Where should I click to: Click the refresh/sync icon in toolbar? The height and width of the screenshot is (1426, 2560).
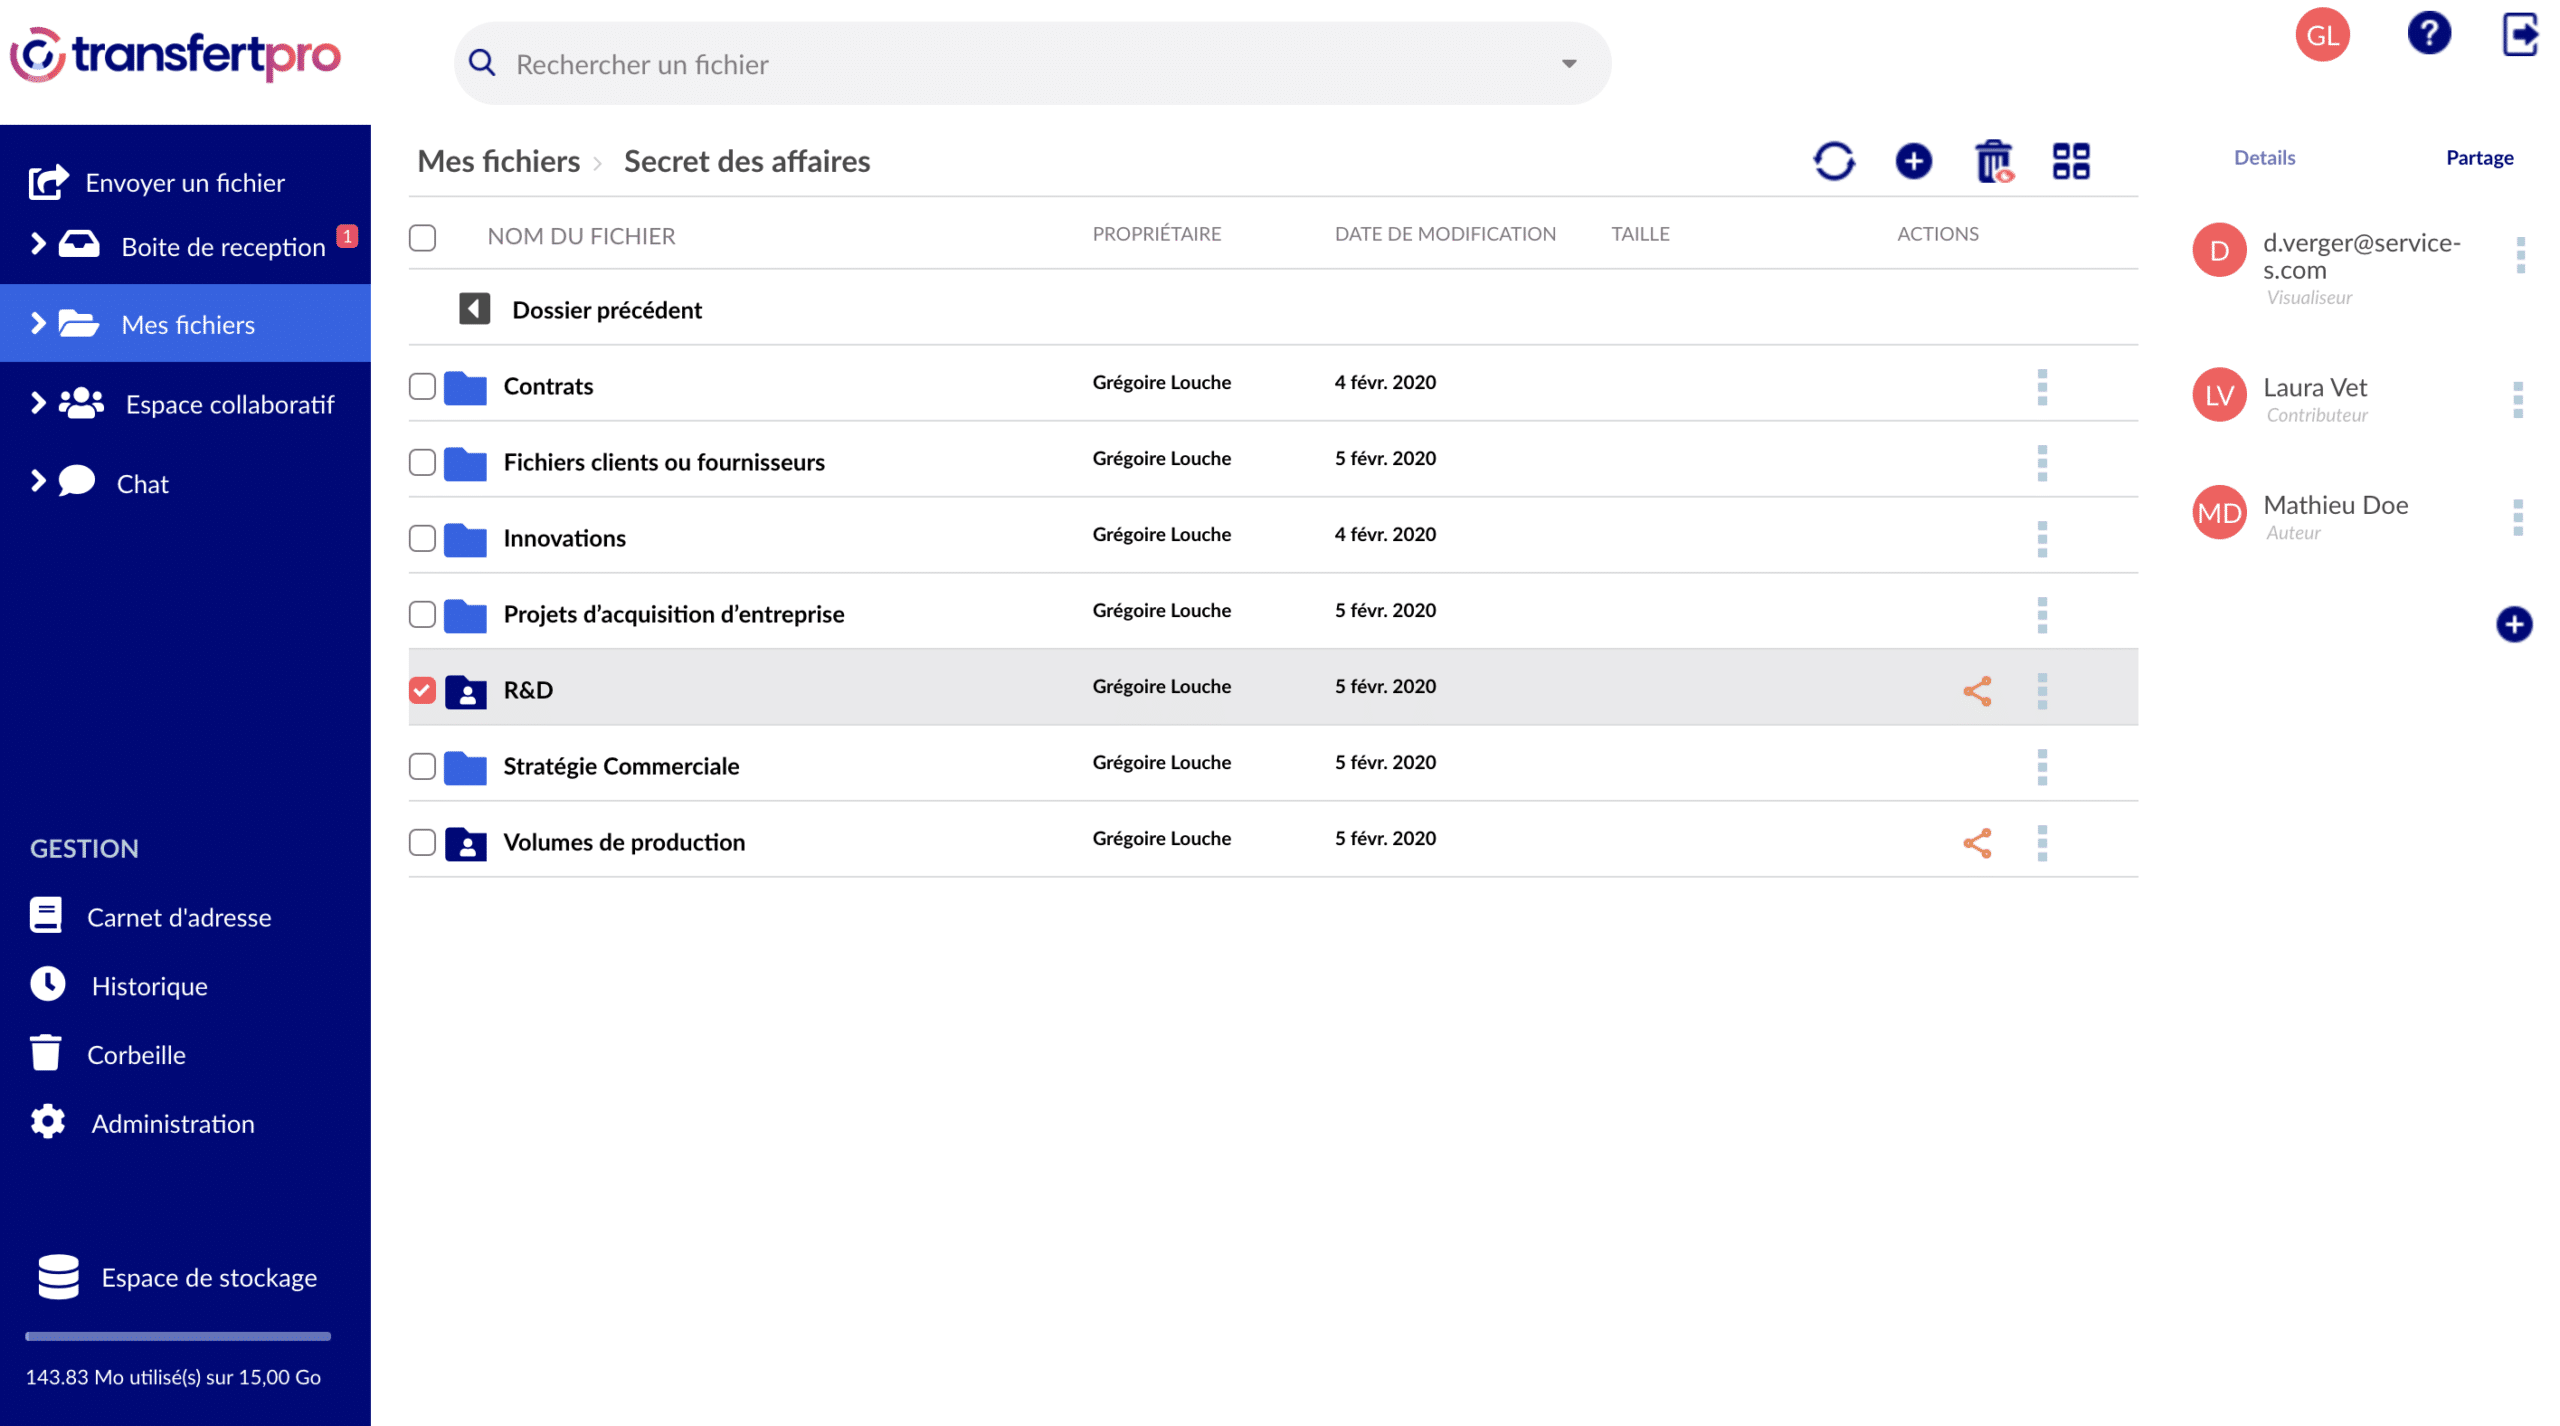coord(1837,160)
